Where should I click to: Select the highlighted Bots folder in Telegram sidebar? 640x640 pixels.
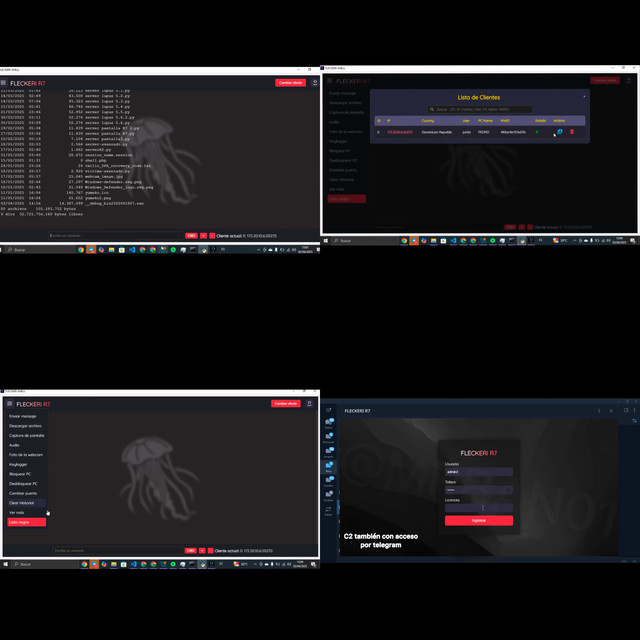pyautogui.click(x=329, y=467)
